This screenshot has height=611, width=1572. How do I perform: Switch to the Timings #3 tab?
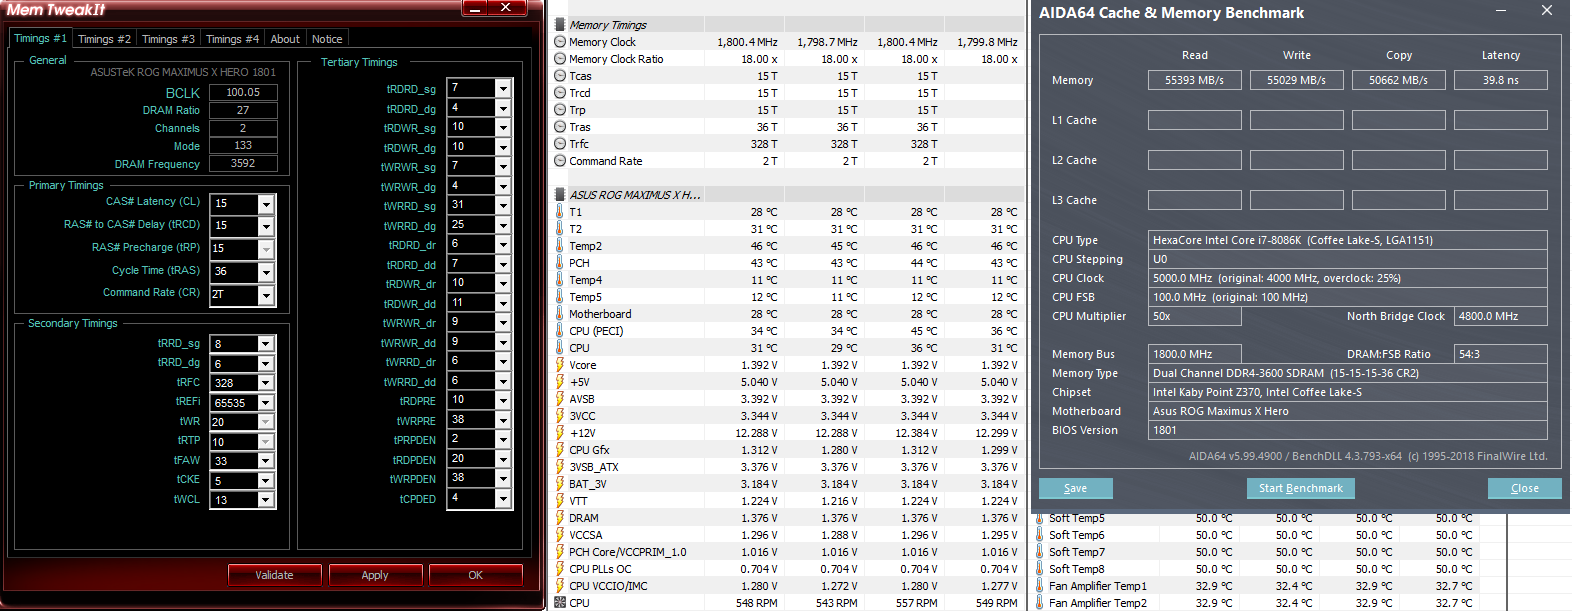[168, 39]
